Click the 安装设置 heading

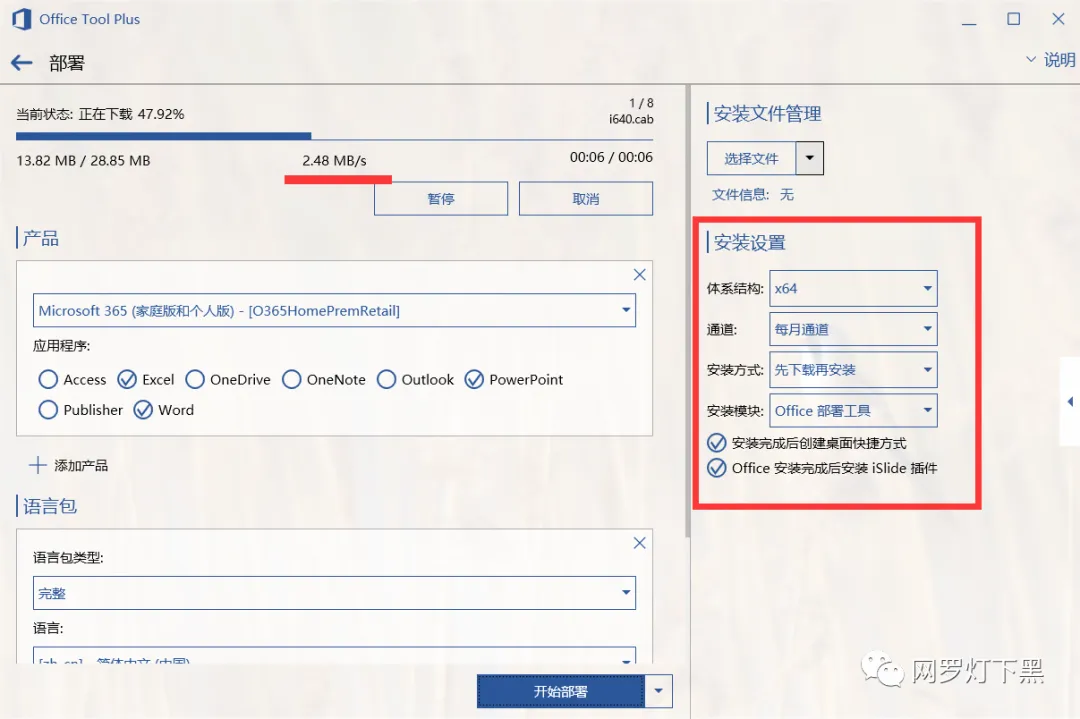coord(749,242)
